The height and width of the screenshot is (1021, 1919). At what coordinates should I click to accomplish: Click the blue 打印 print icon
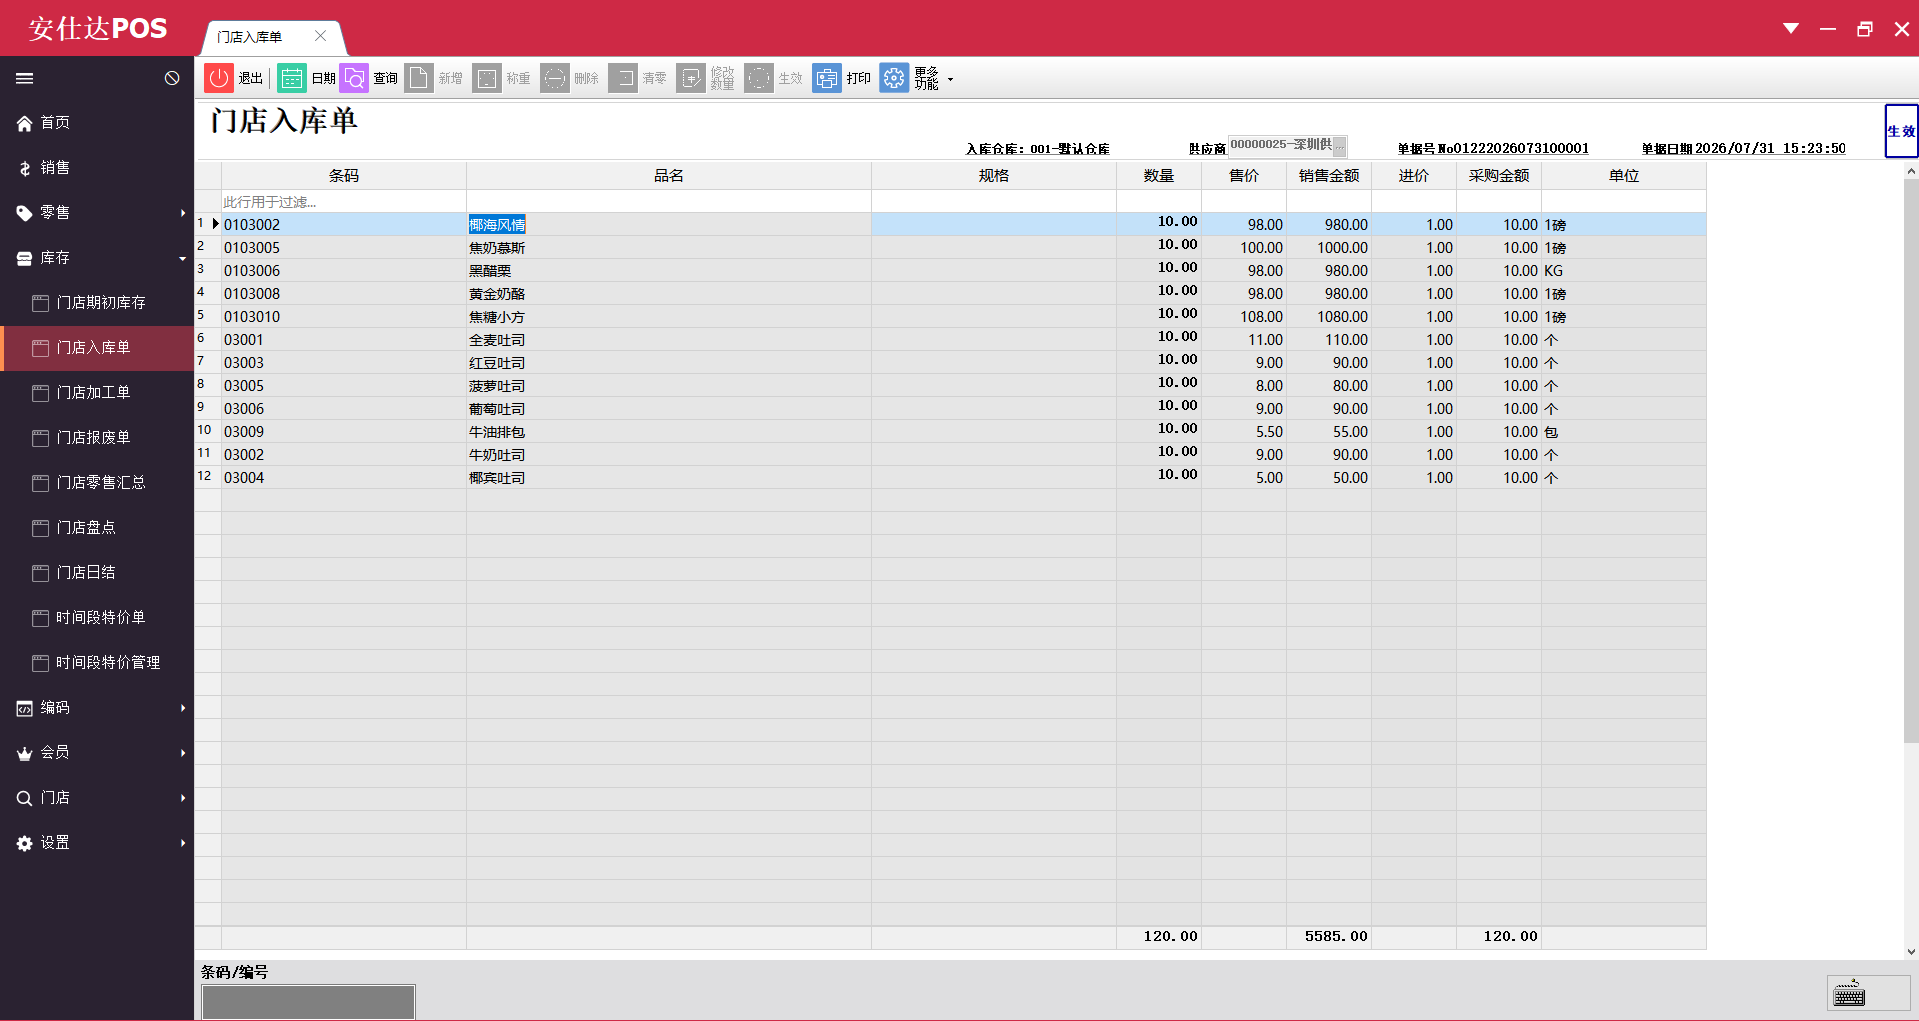pyautogui.click(x=827, y=78)
